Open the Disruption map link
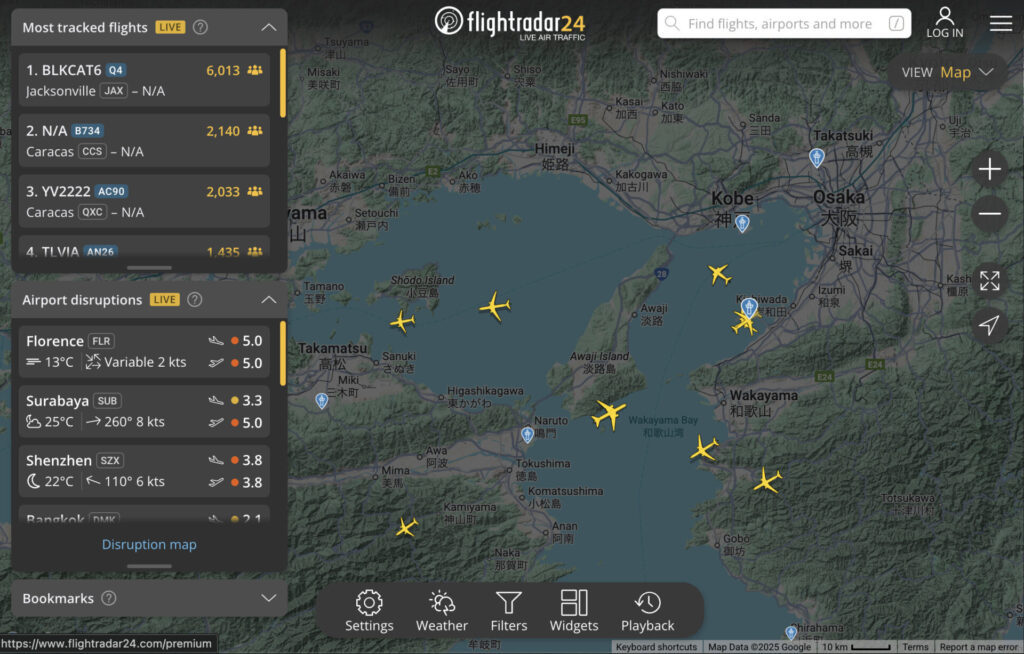Viewport: 1024px width, 654px height. pyautogui.click(x=148, y=544)
